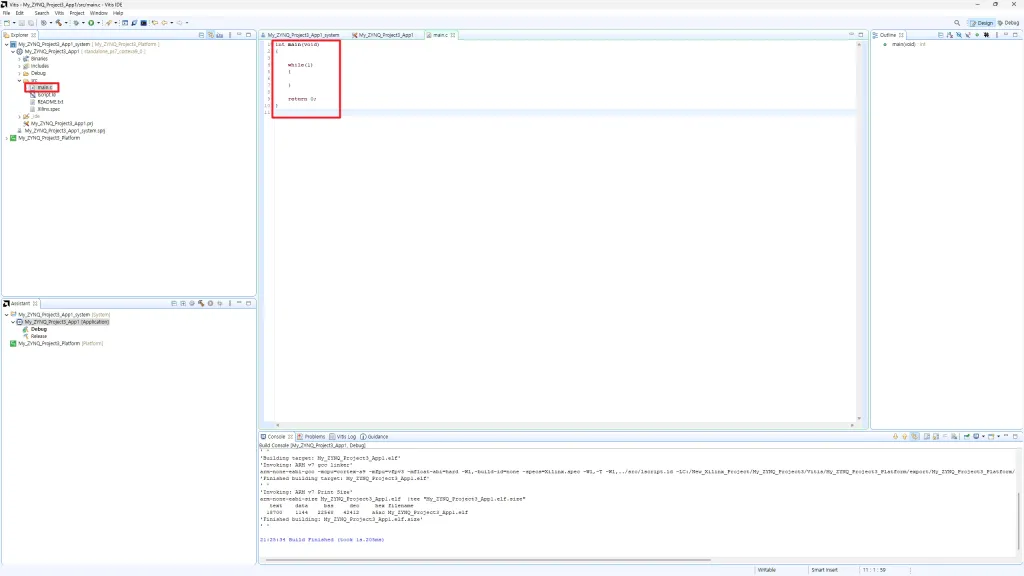Switch to My_ZYNQ_Project3_App1 editor tab

pos(383,35)
